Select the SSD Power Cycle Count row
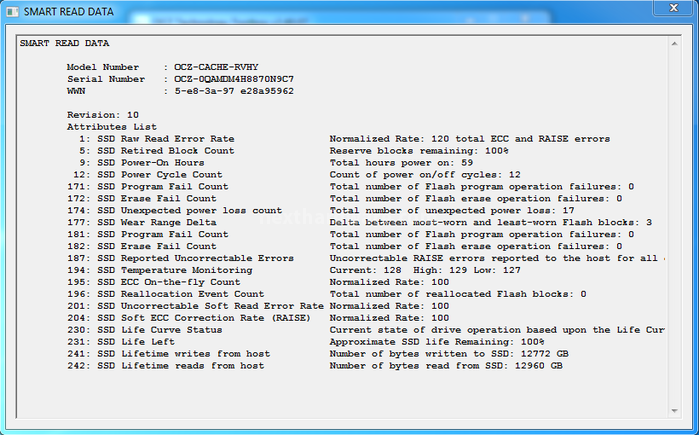This screenshot has width=699, height=435. tap(297, 175)
